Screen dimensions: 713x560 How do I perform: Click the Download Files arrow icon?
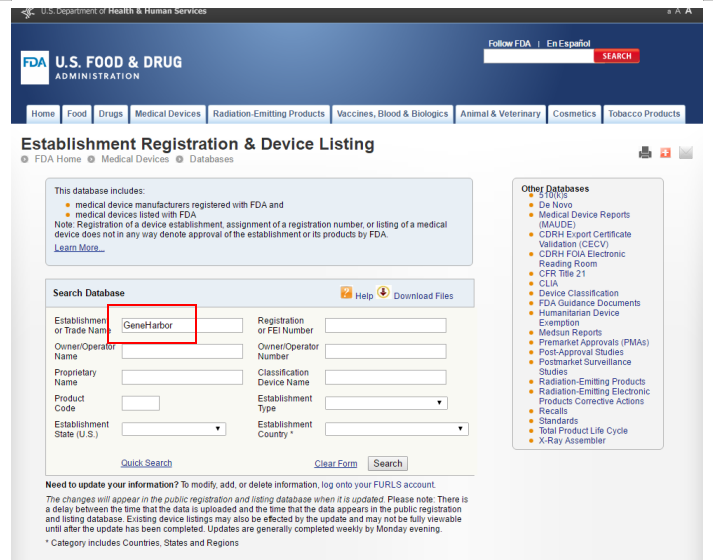pos(383,293)
